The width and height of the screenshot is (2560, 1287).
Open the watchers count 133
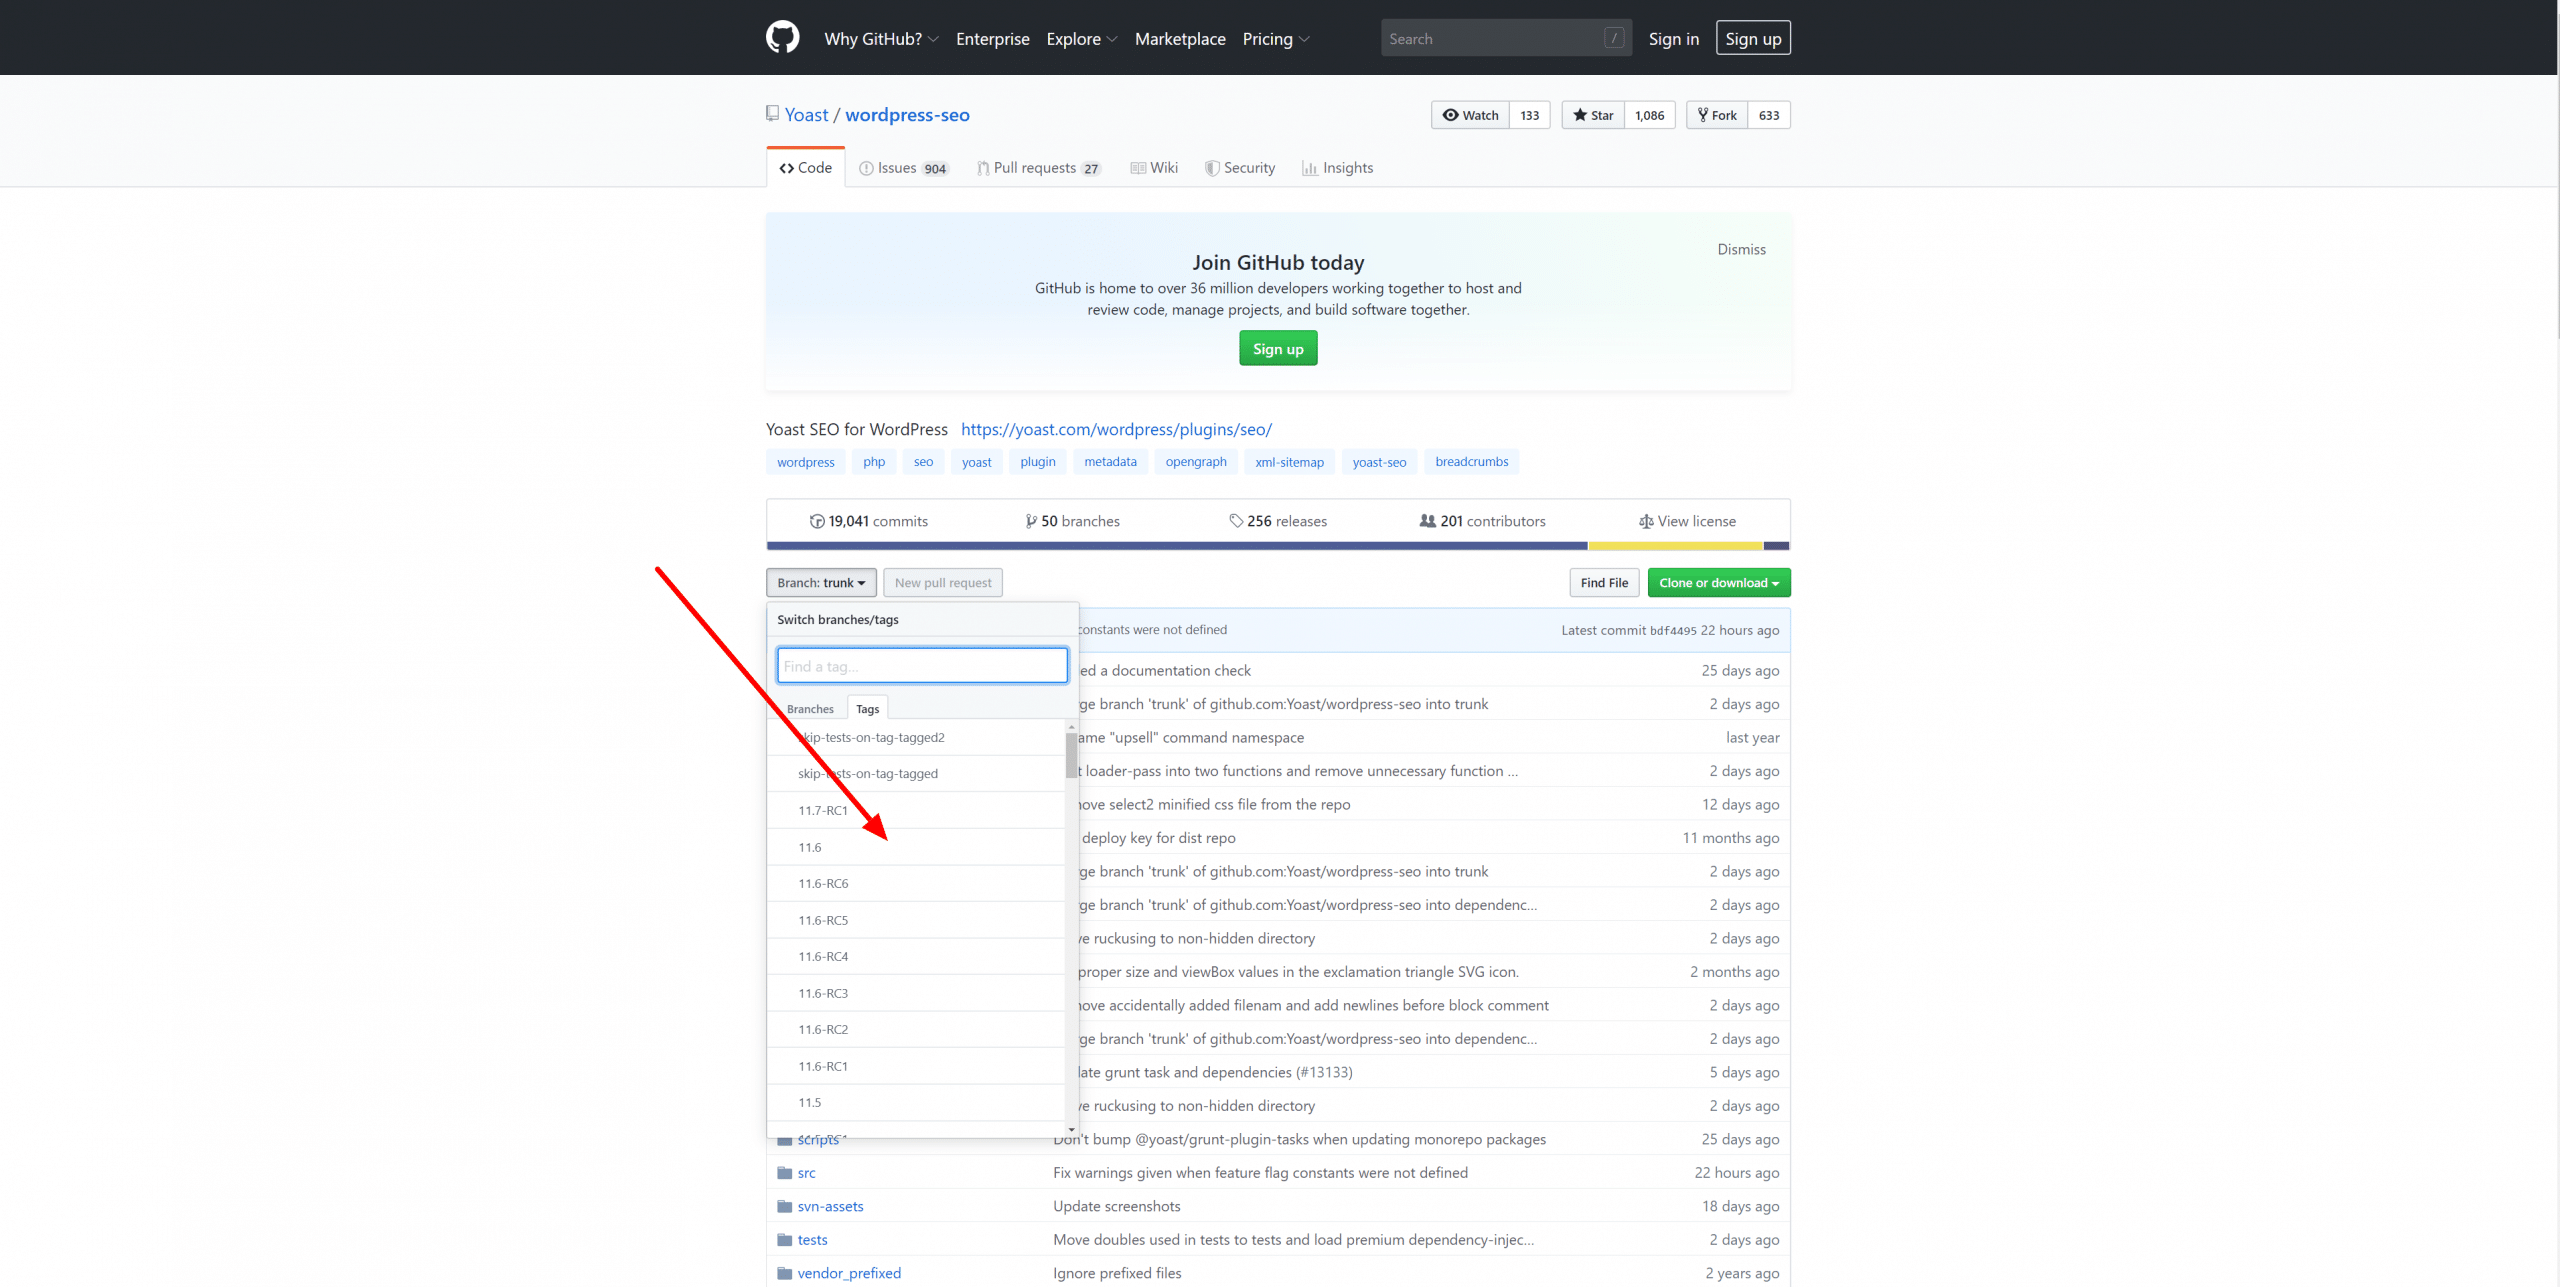pos(1529,115)
